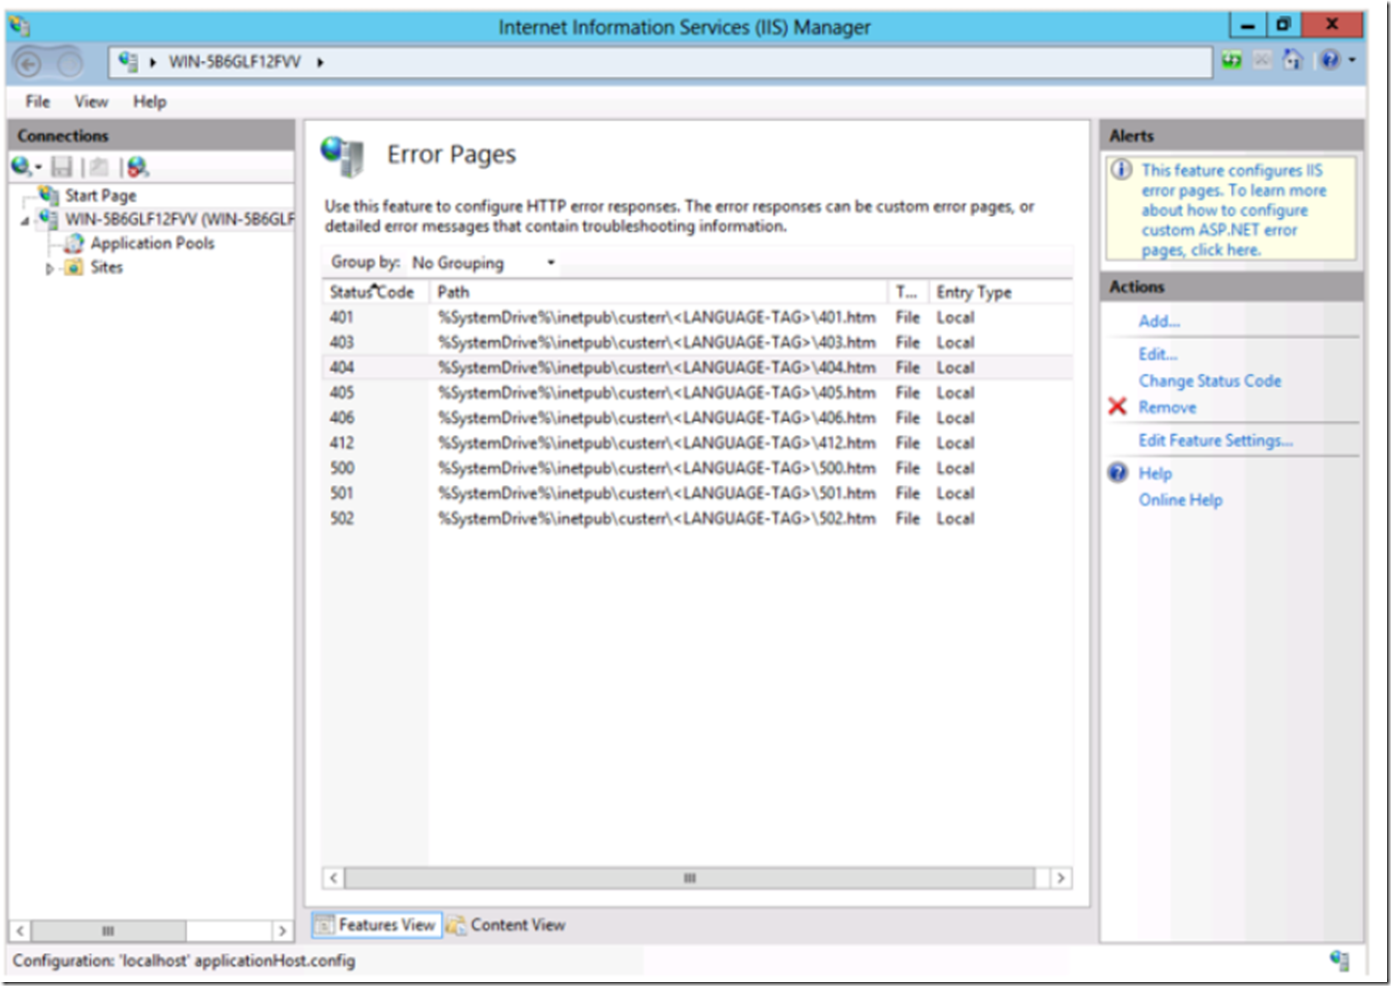Click the green refresh icon in toolbar

(x=1232, y=61)
